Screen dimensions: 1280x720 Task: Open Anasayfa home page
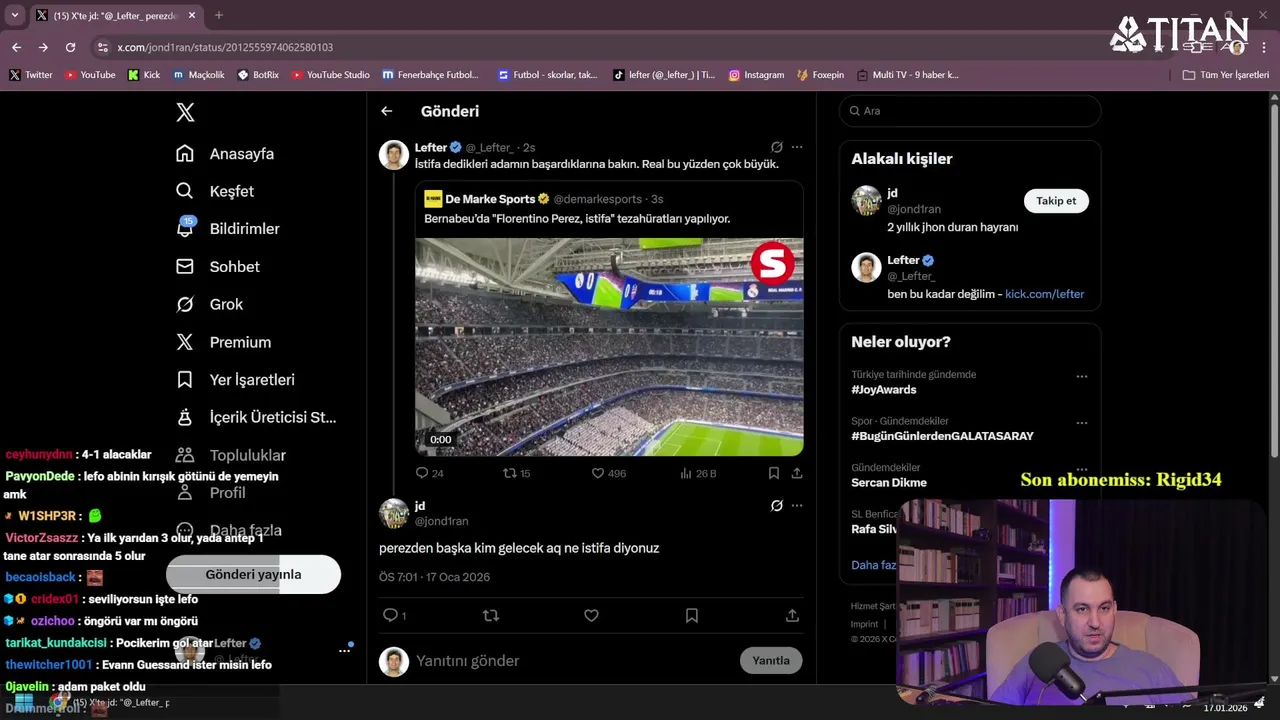(x=225, y=154)
